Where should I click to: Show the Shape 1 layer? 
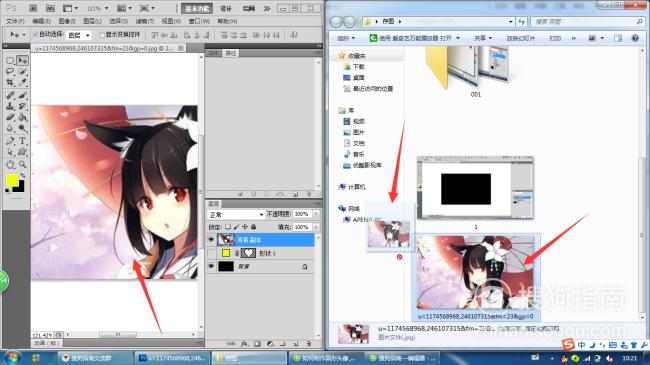211,253
